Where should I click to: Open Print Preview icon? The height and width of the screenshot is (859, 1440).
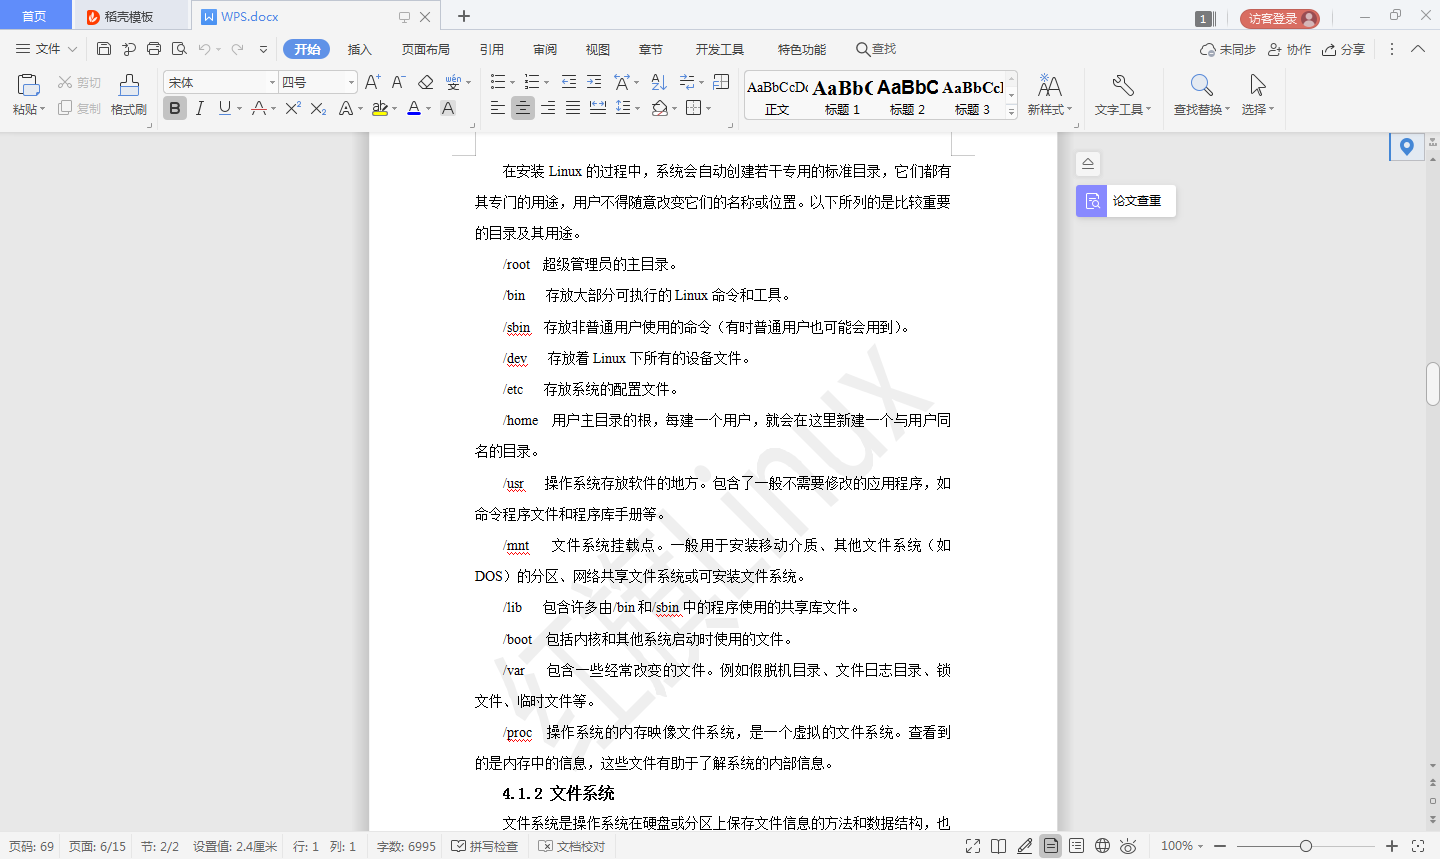(179, 49)
